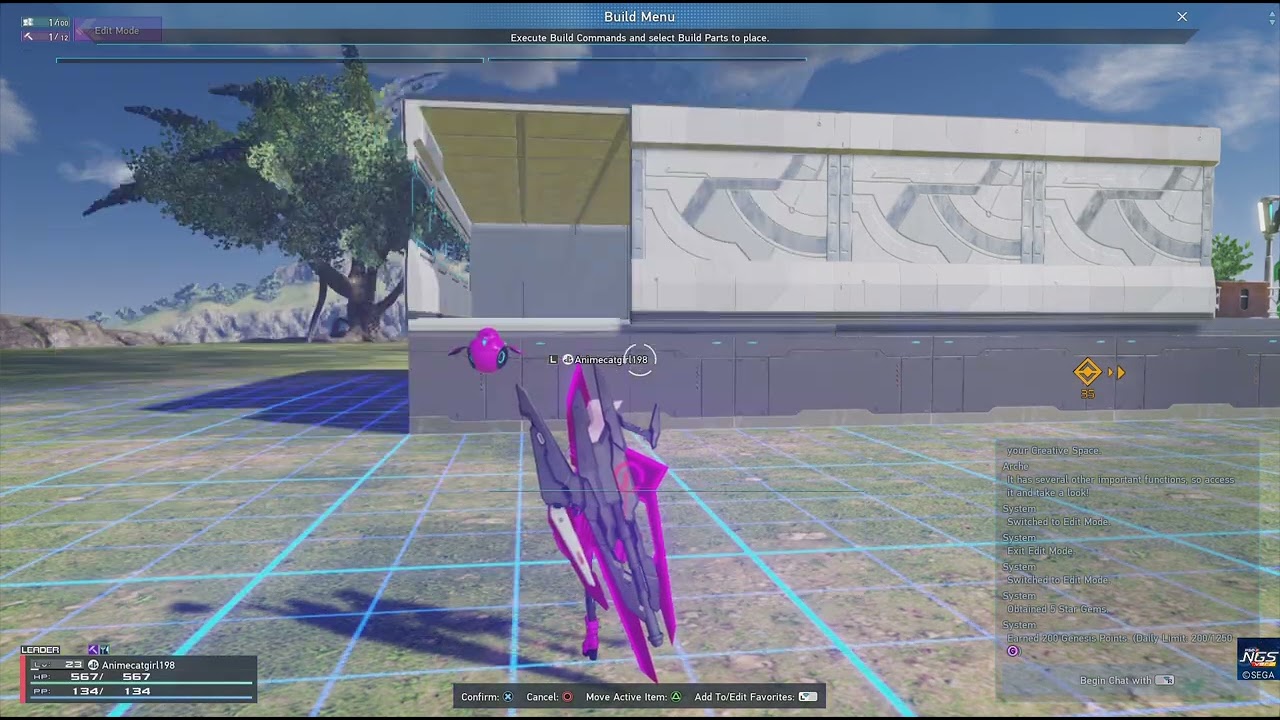Click the hammer build counter icon
The height and width of the screenshot is (720, 1280).
pos(28,37)
